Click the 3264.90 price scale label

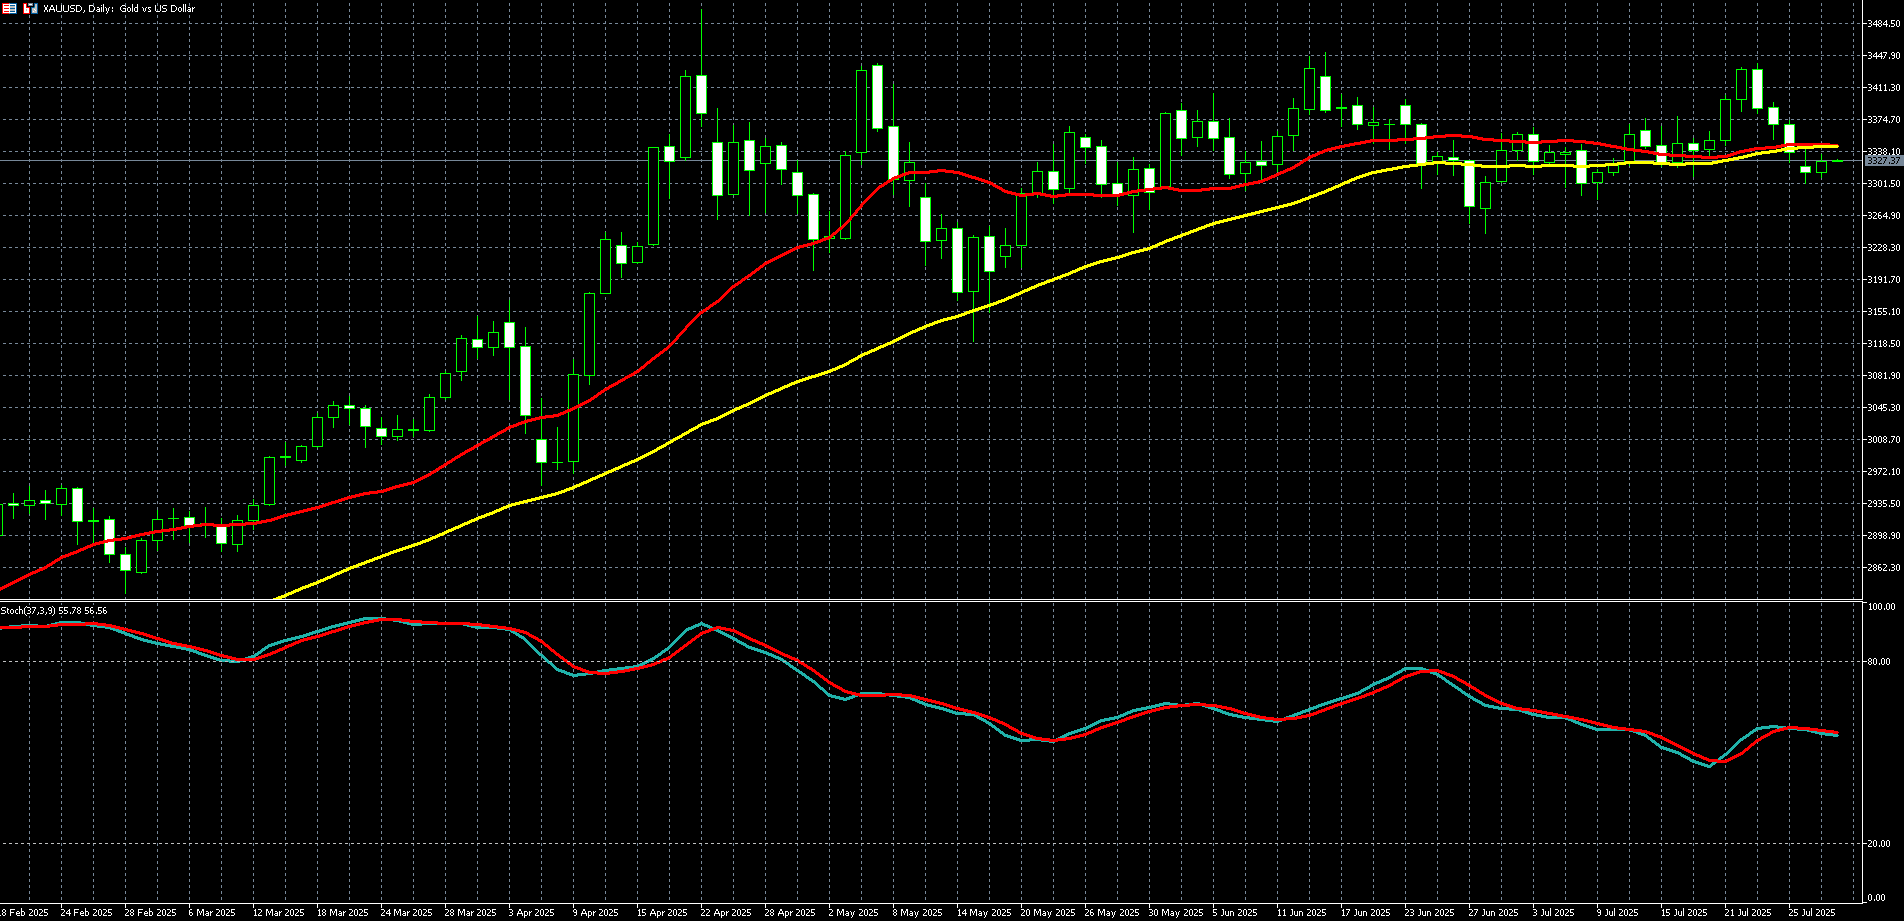[x=1883, y=216]
